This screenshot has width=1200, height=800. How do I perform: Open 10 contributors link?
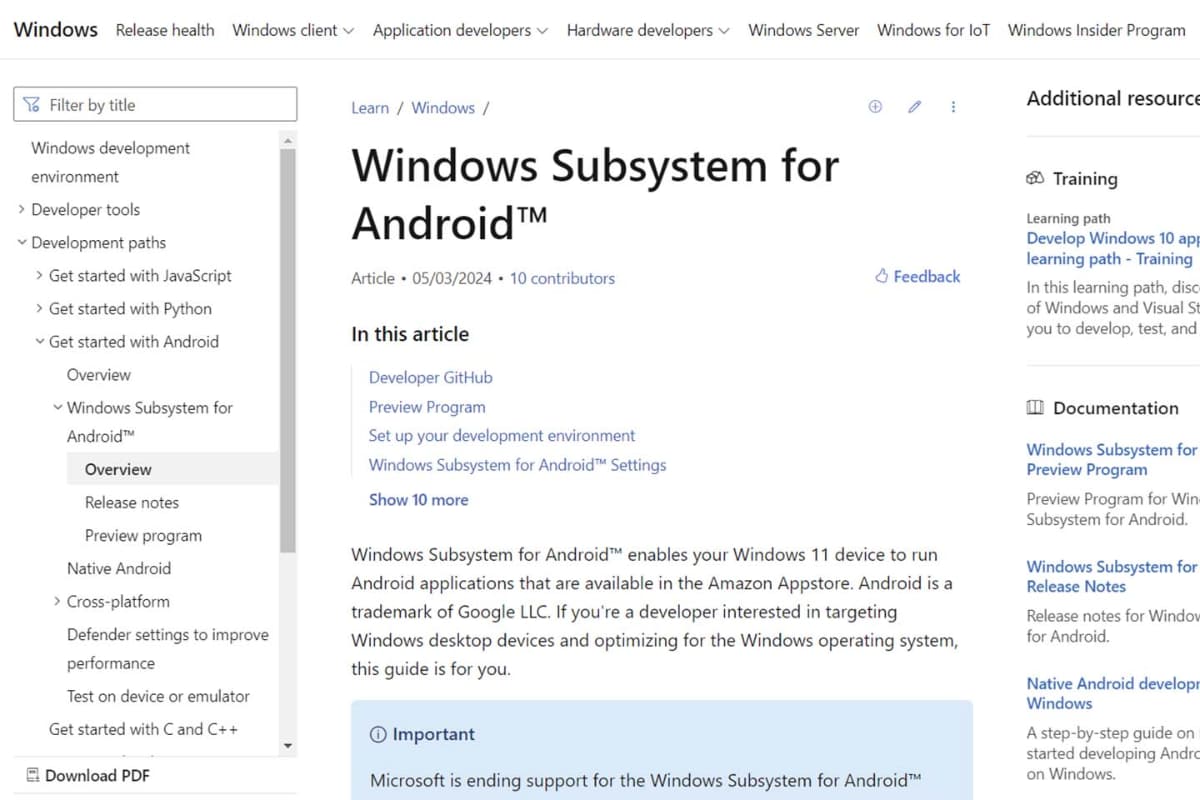(x=562, y=279)
